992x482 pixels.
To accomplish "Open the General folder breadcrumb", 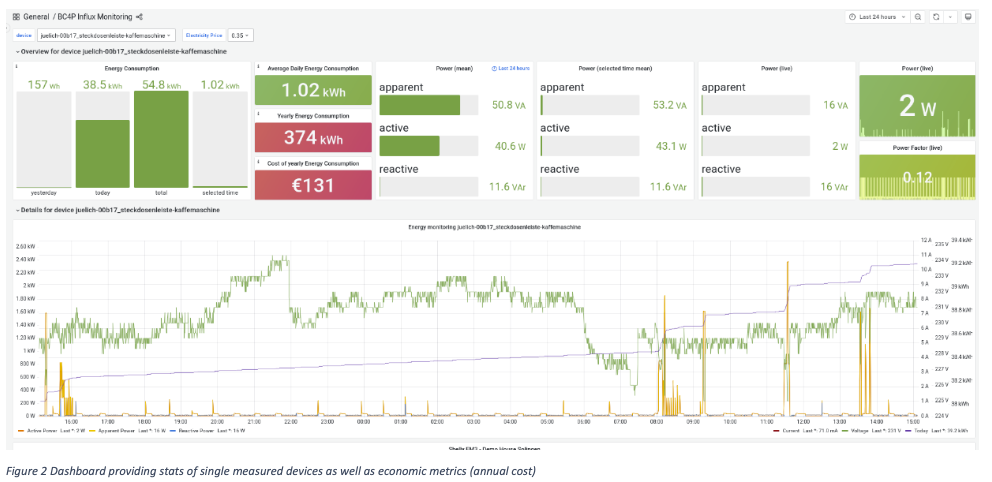I will point(37,17).
